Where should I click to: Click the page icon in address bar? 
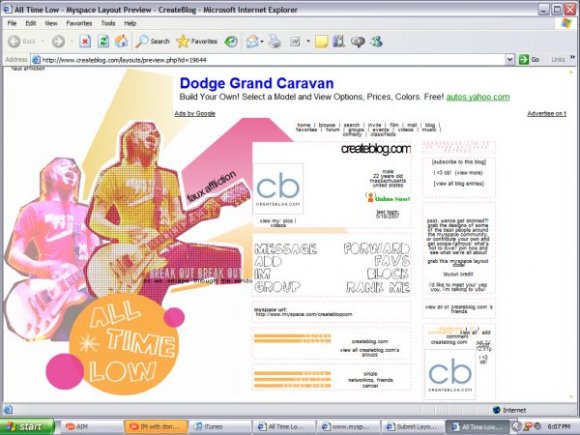36,60
